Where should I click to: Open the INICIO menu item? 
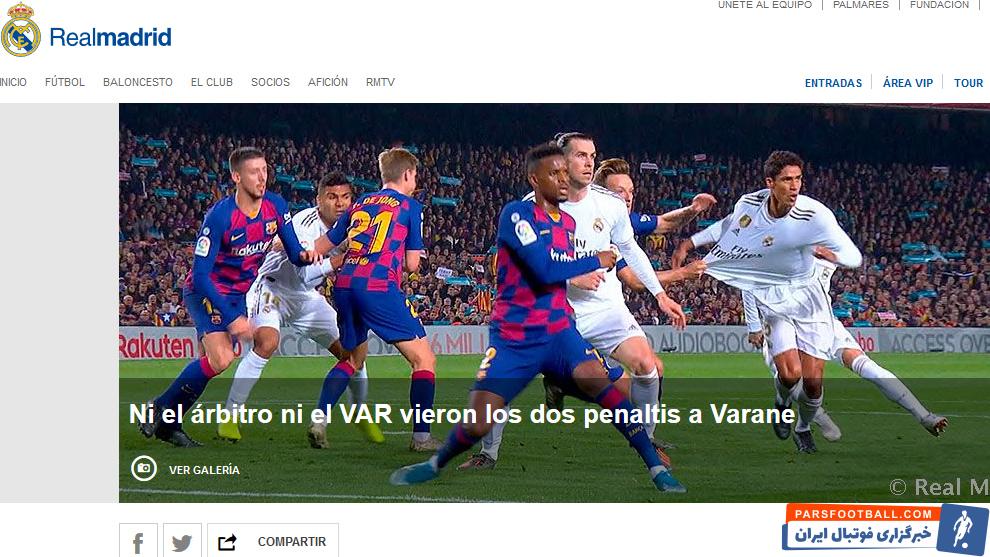click(x=13, y=82)
